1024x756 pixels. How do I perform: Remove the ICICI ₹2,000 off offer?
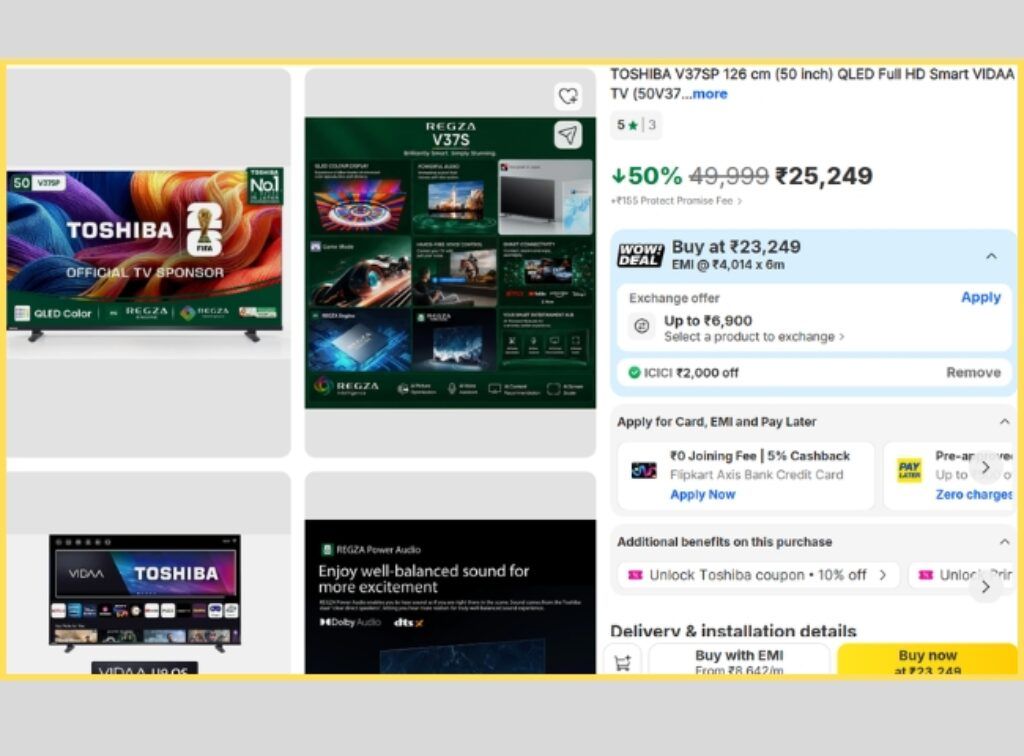[x=973, y=372]
